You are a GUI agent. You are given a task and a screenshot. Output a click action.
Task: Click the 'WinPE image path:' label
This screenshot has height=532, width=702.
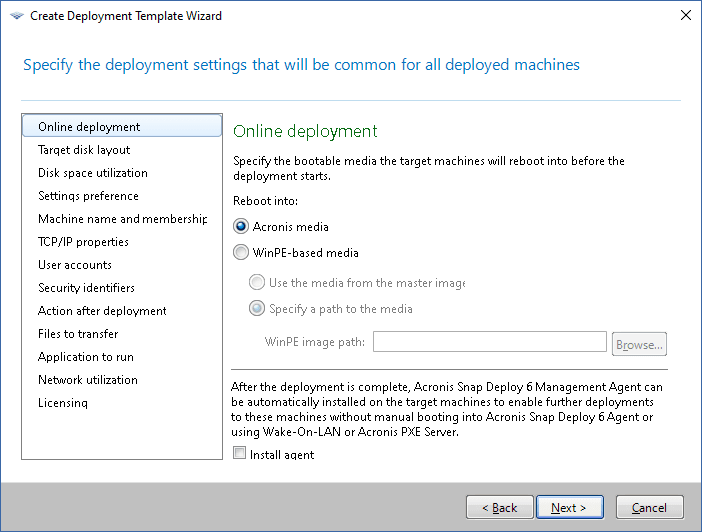tap(315, 342)
